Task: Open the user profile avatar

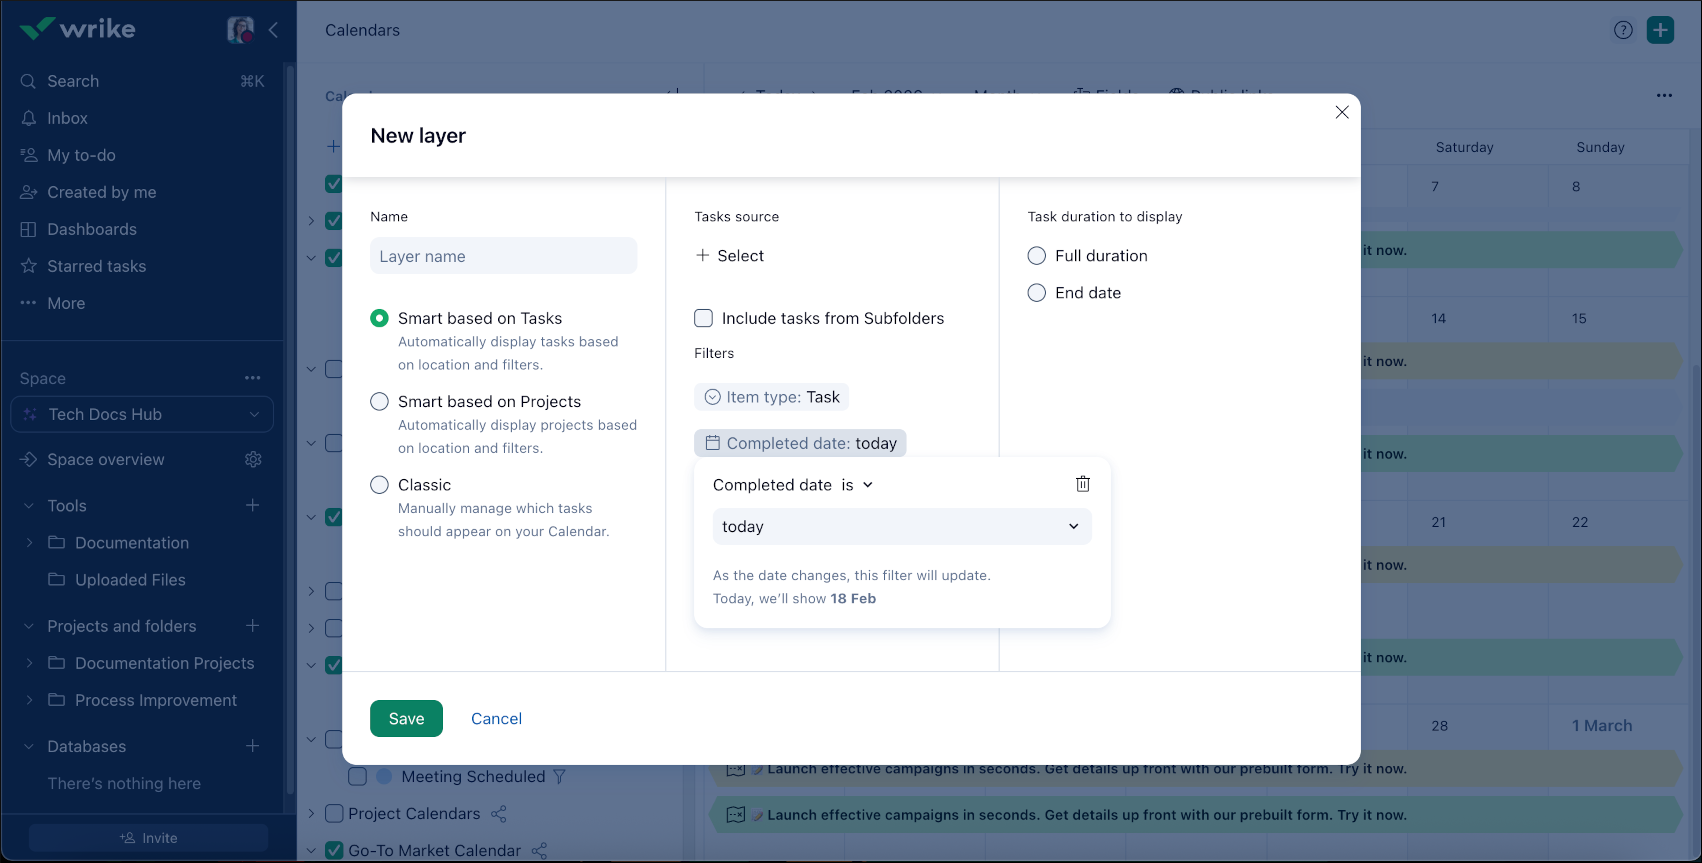Action: (240, 30)
